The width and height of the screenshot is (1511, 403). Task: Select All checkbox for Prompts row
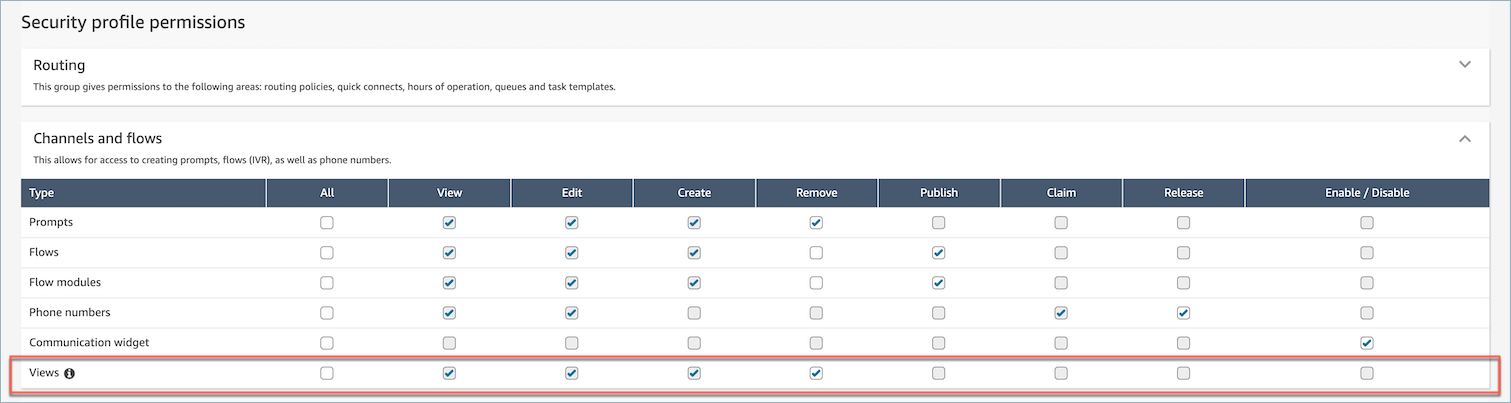(x=327, y=223)
